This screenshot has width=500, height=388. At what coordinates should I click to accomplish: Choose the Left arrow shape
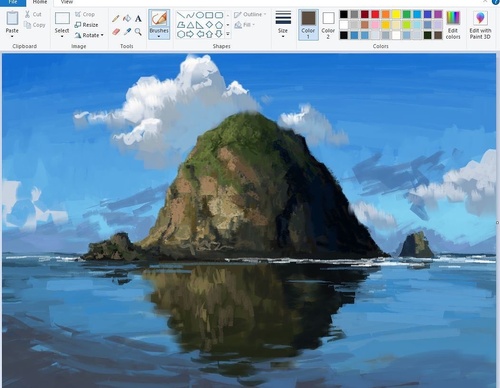[200, 34]
